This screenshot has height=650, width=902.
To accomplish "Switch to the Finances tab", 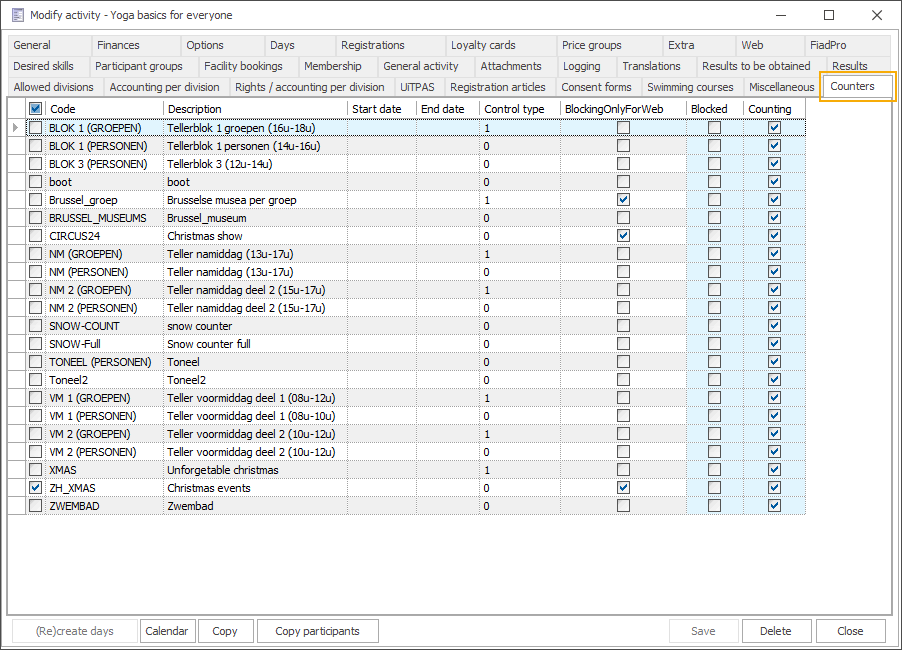I will point(118,45).
